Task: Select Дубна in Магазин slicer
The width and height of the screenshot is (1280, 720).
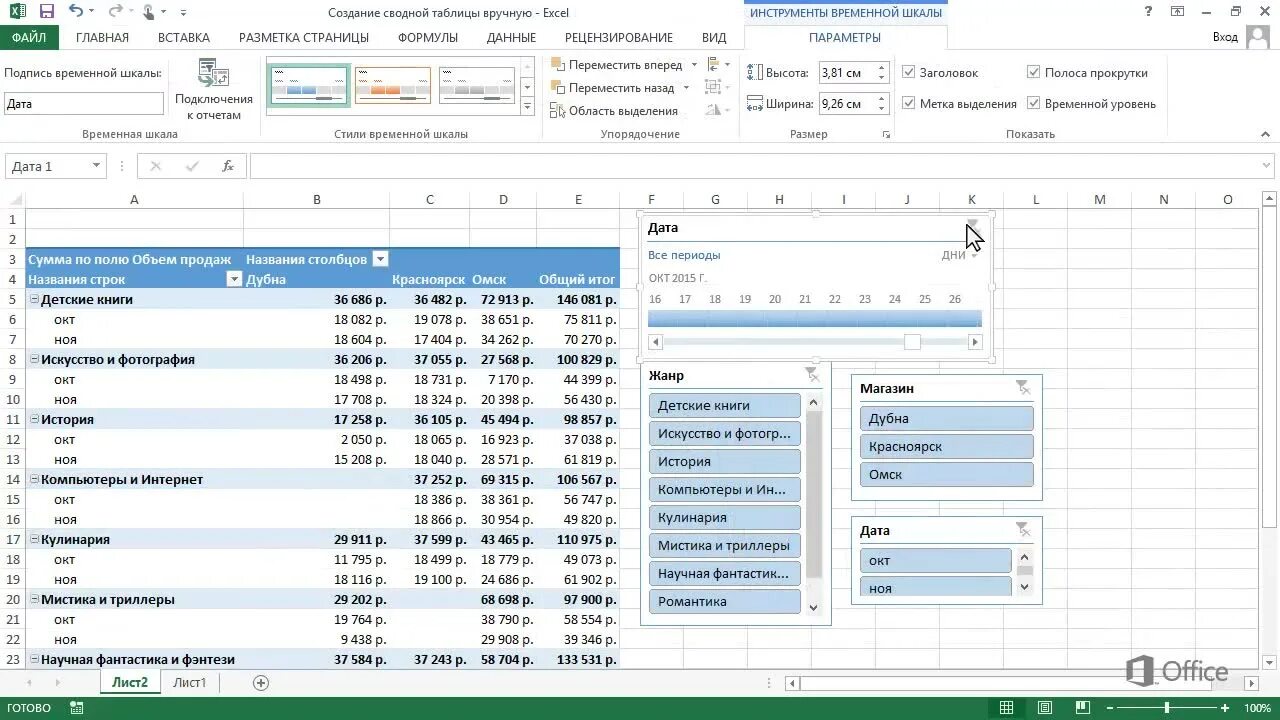Action: tap(946, 418)
